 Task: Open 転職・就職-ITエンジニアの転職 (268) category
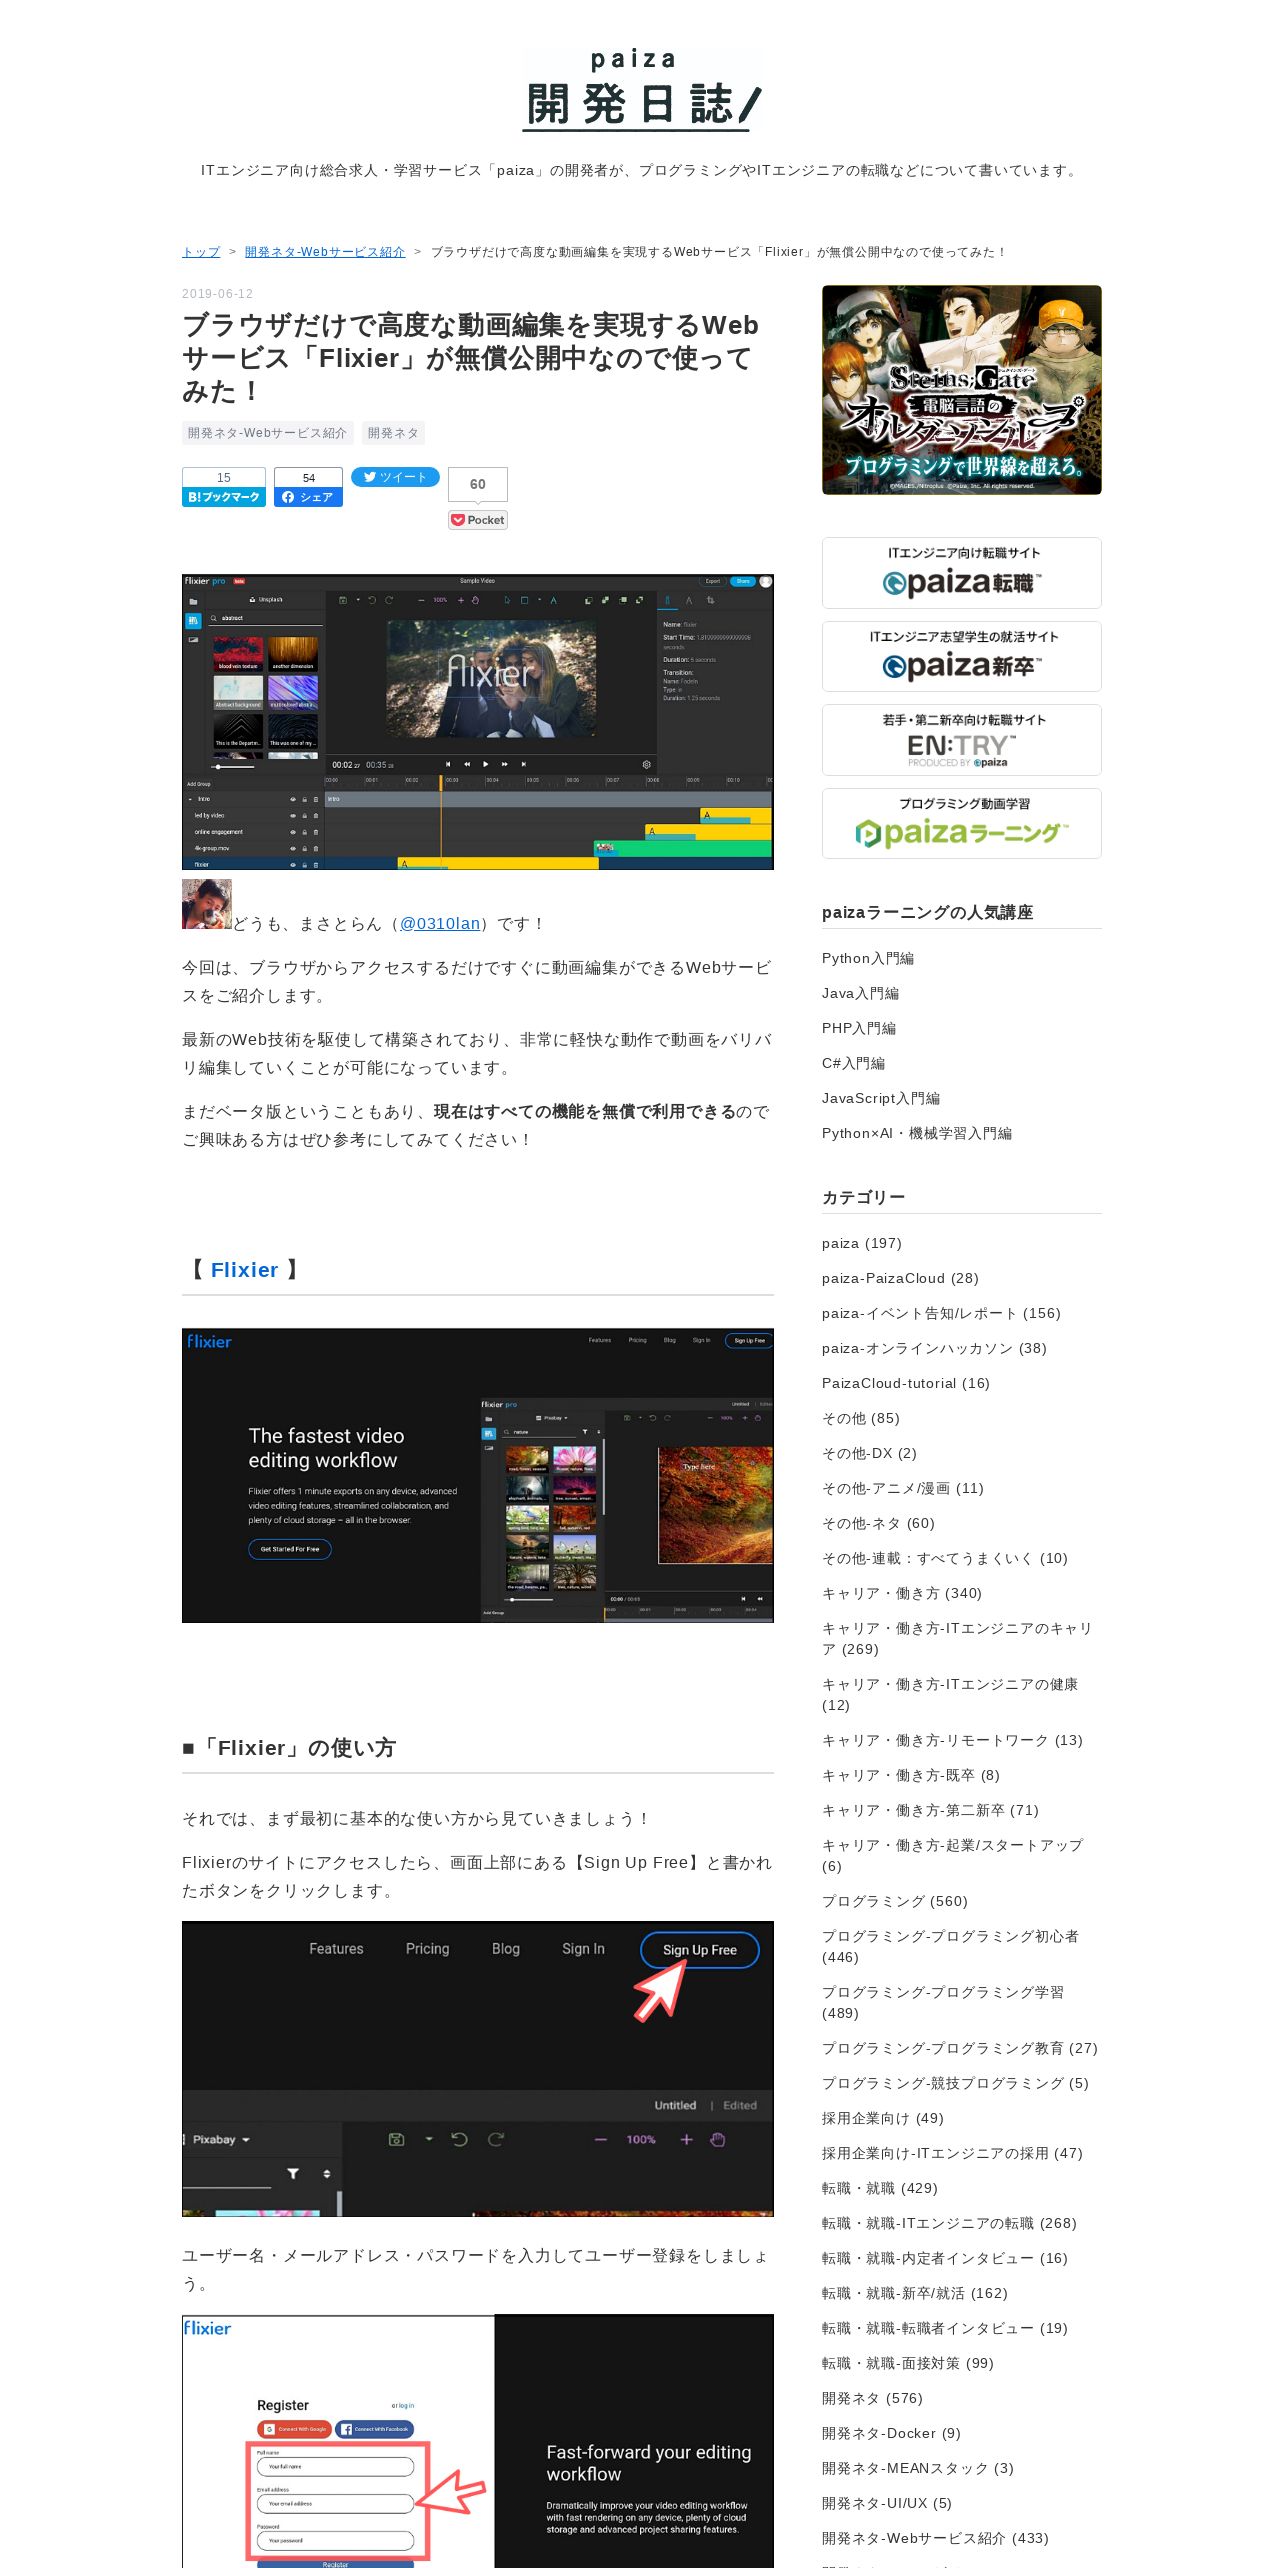pyautogui.click(x=949, y=2223)
